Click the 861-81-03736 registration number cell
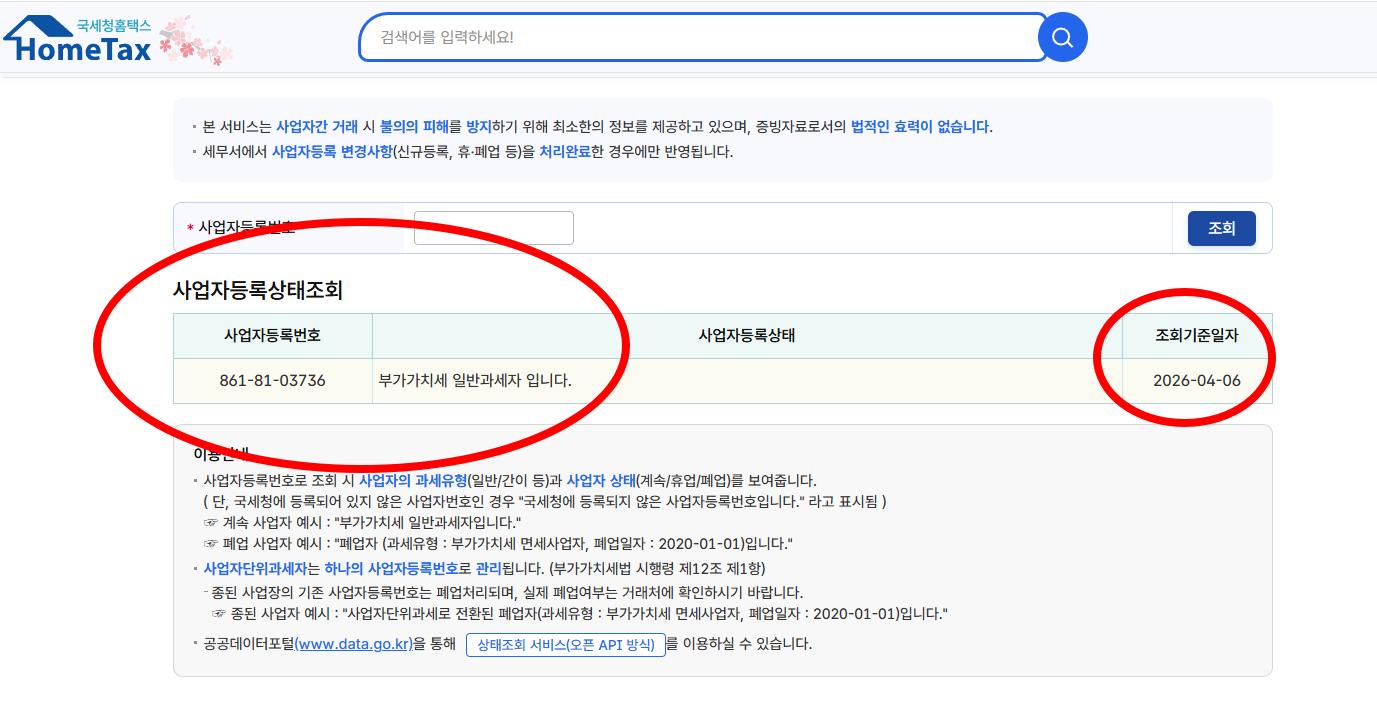1377x710 pixels. point(272,381)
